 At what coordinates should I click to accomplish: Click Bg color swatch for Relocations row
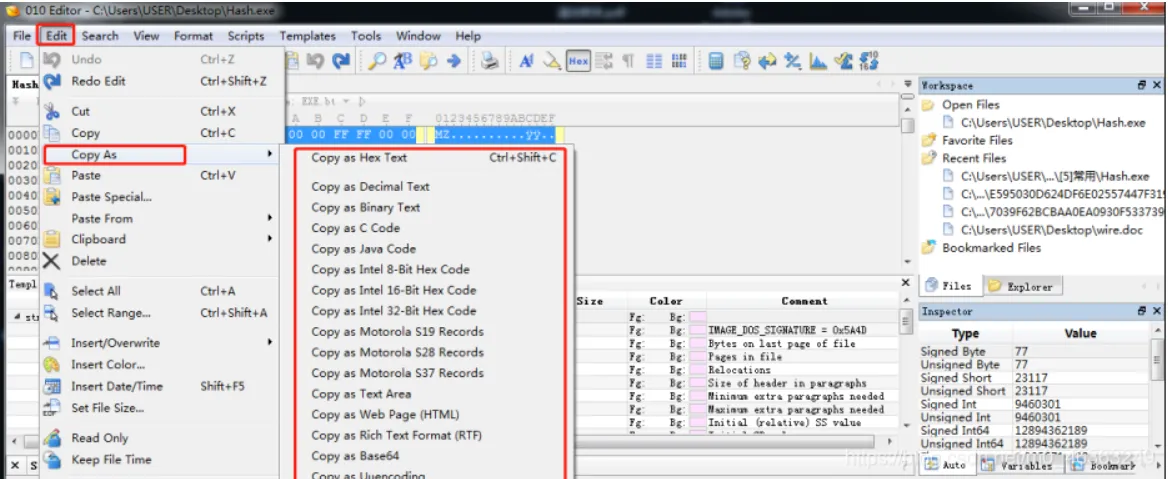pos(697,369)
